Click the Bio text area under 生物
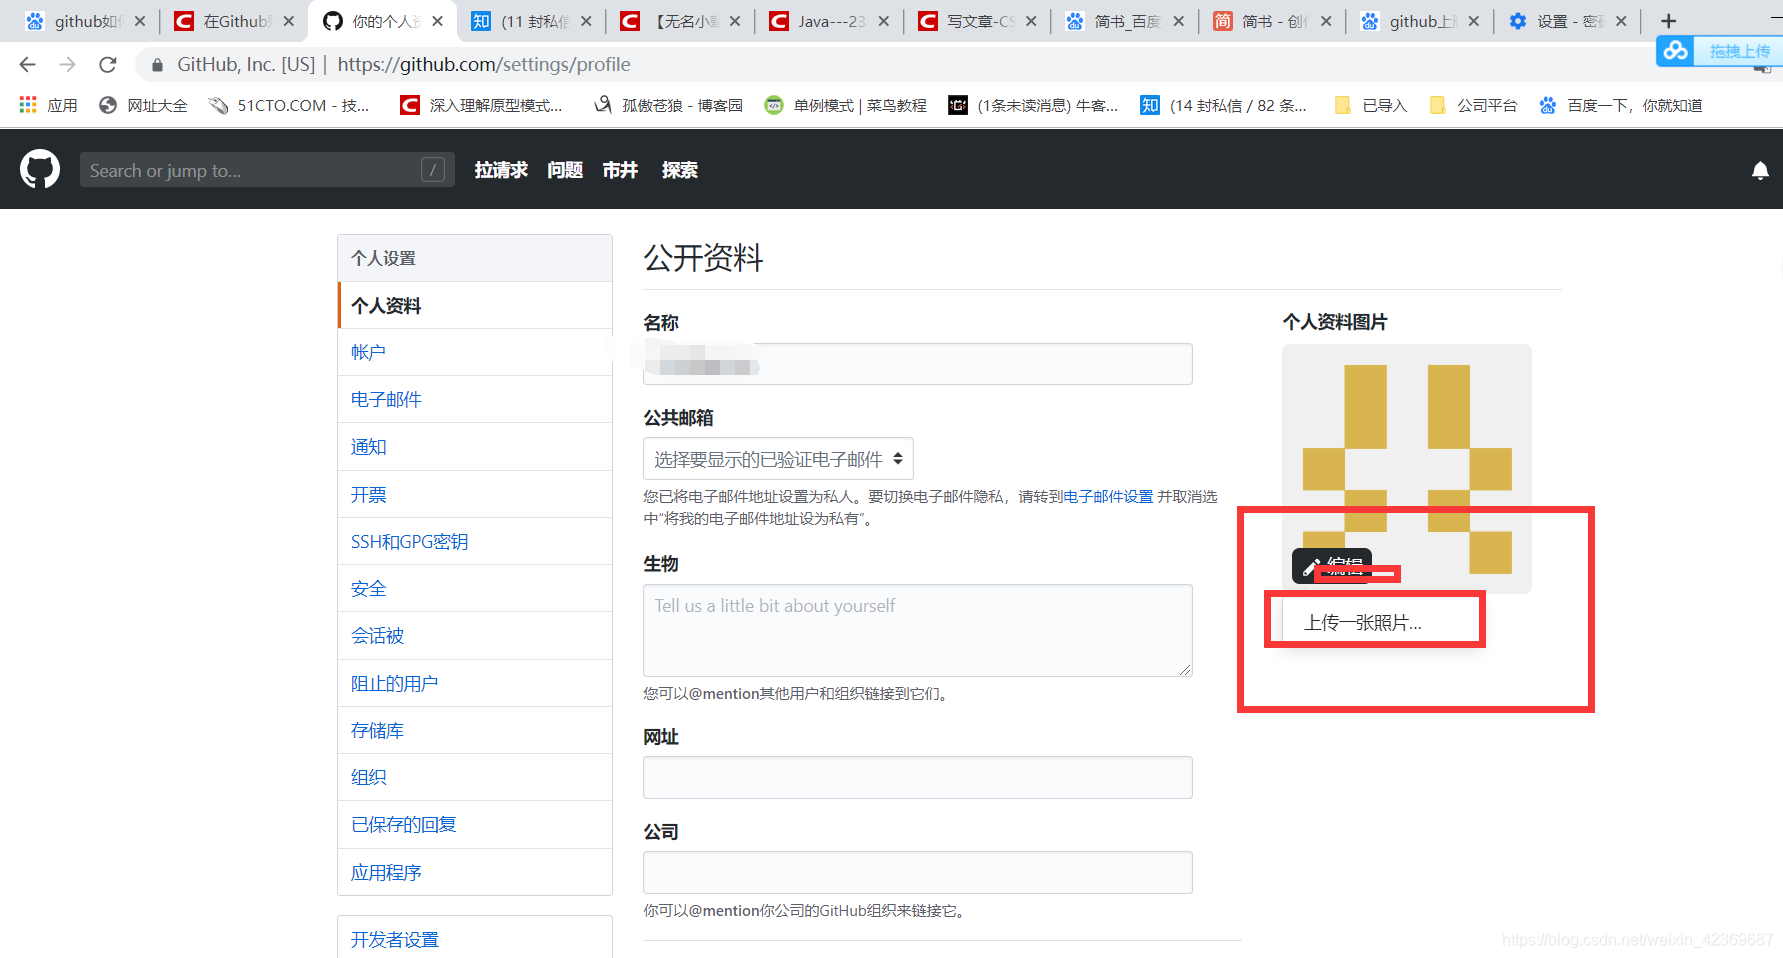Screen dimensions: 1783x958 (916, 630)
